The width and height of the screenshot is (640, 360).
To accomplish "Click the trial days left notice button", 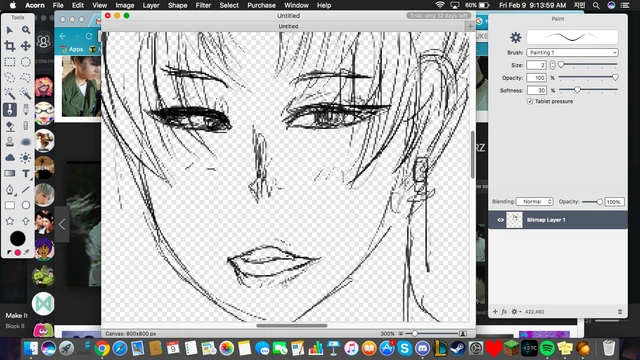I will click(x=438, y=16).
